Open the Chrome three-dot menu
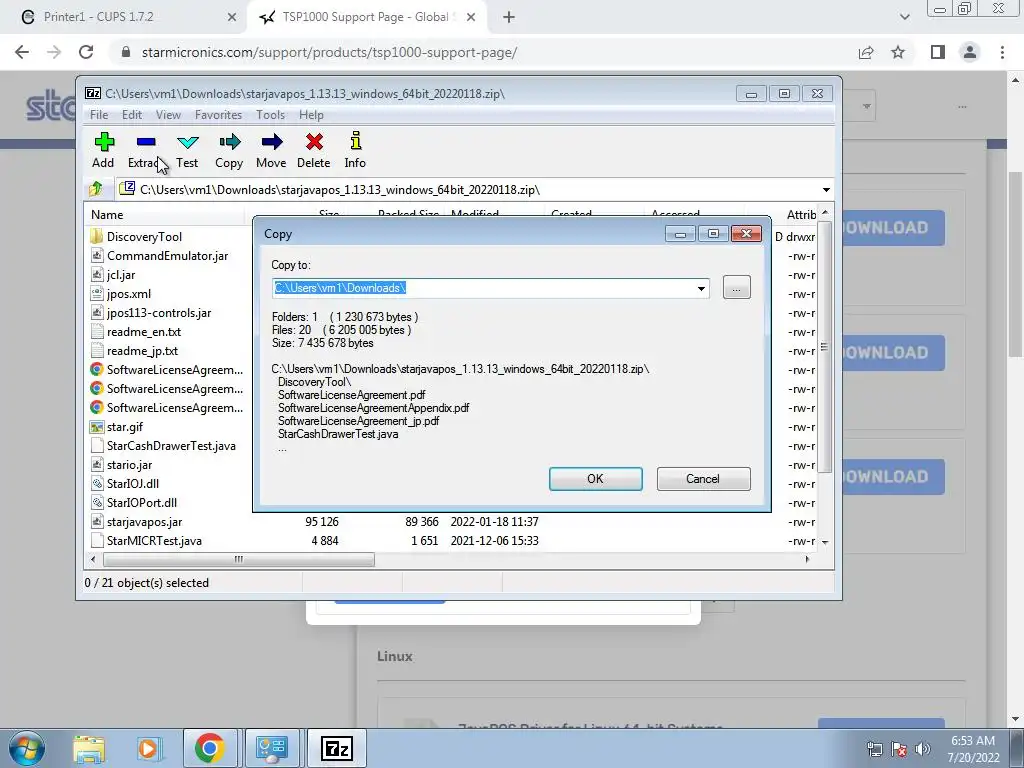The image size is (1024, 768). tap(1002, 52)
